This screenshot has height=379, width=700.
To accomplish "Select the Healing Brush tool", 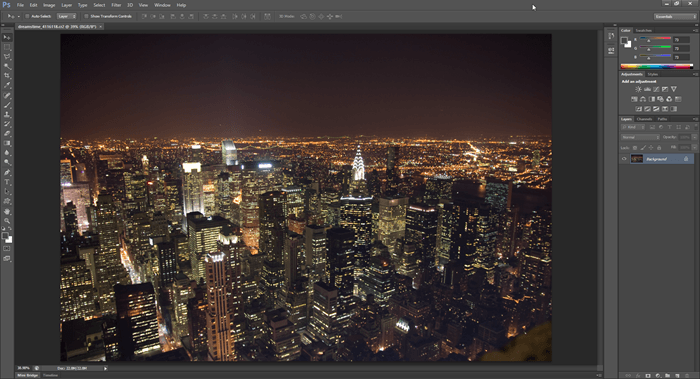I will (7, 96).
